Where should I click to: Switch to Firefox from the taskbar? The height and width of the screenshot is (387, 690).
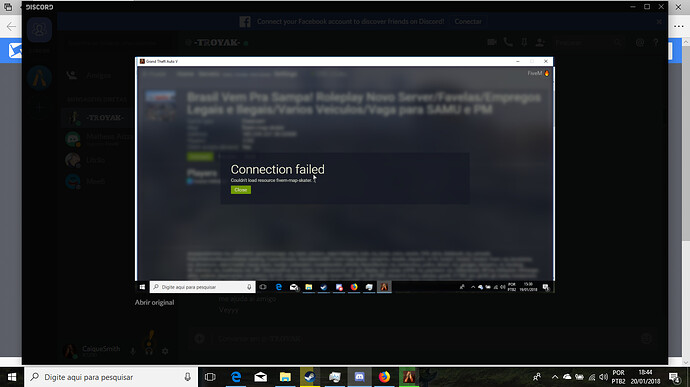(x=384, y=377)
